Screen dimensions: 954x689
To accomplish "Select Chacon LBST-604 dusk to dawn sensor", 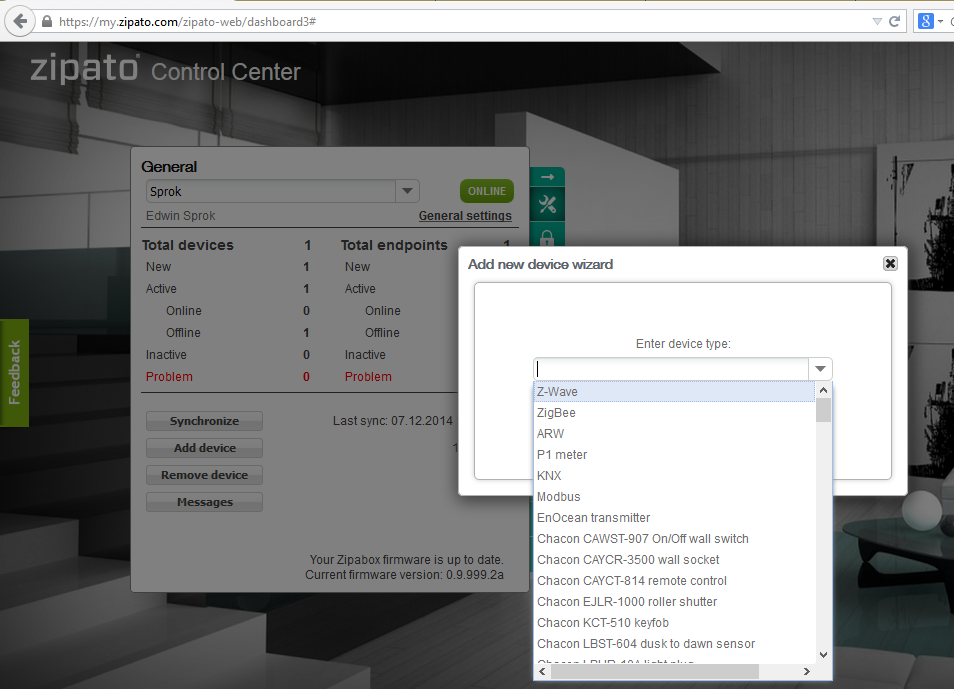I will [x=674, y=644].
